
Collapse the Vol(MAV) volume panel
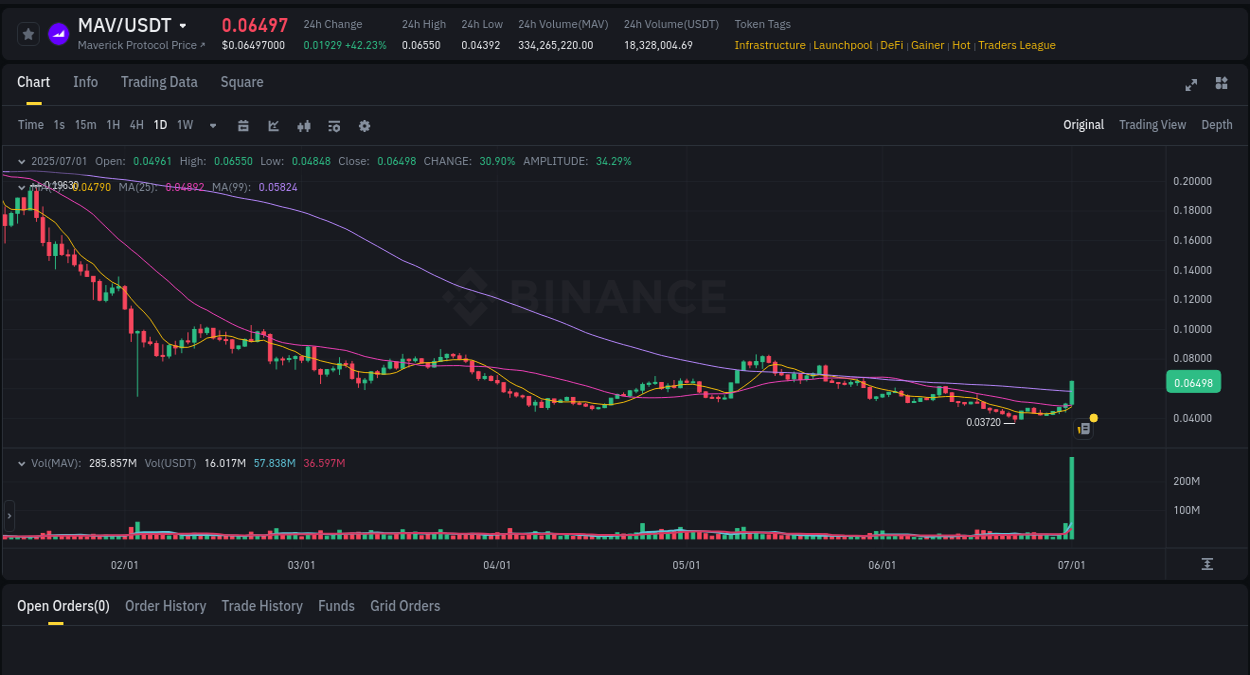pos(21,463)
